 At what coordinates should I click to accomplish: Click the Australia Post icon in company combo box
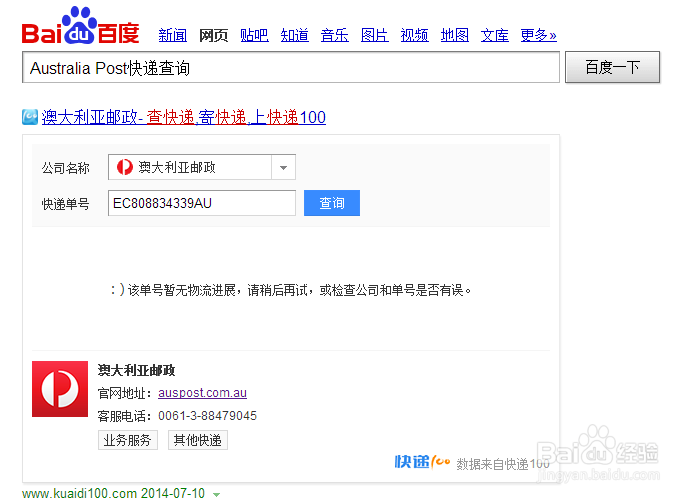tap(125, 167)
